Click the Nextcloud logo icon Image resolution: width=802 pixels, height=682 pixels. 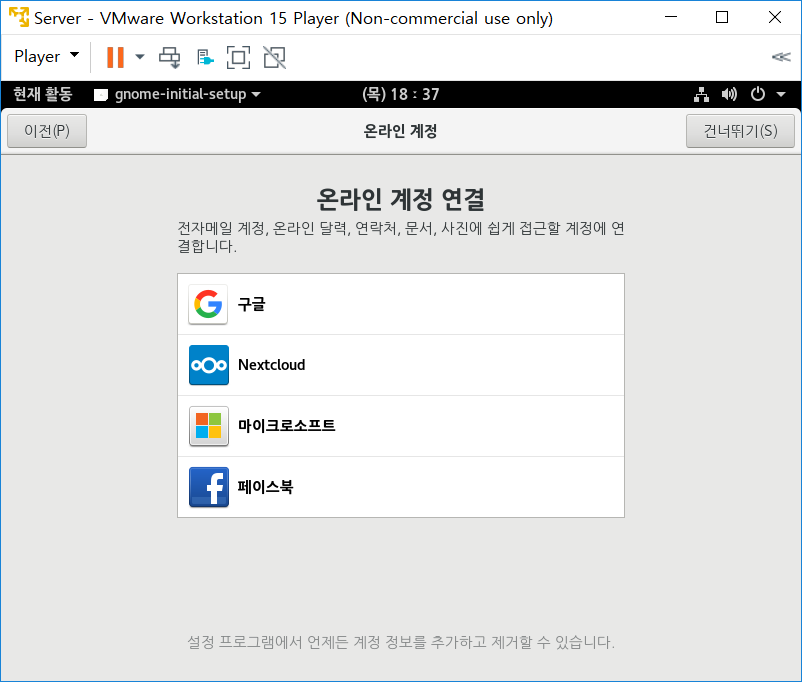coord(209,365)
